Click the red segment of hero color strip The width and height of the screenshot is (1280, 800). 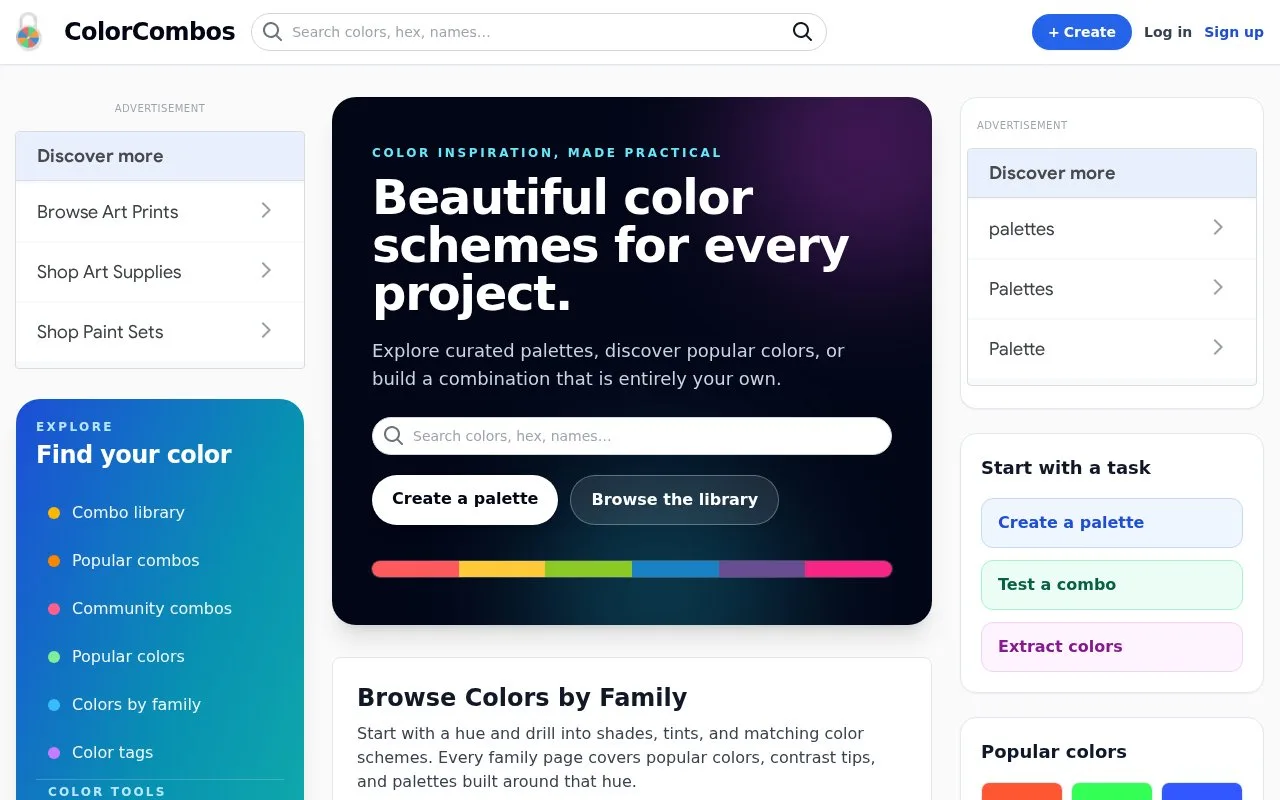coord(415,569)
